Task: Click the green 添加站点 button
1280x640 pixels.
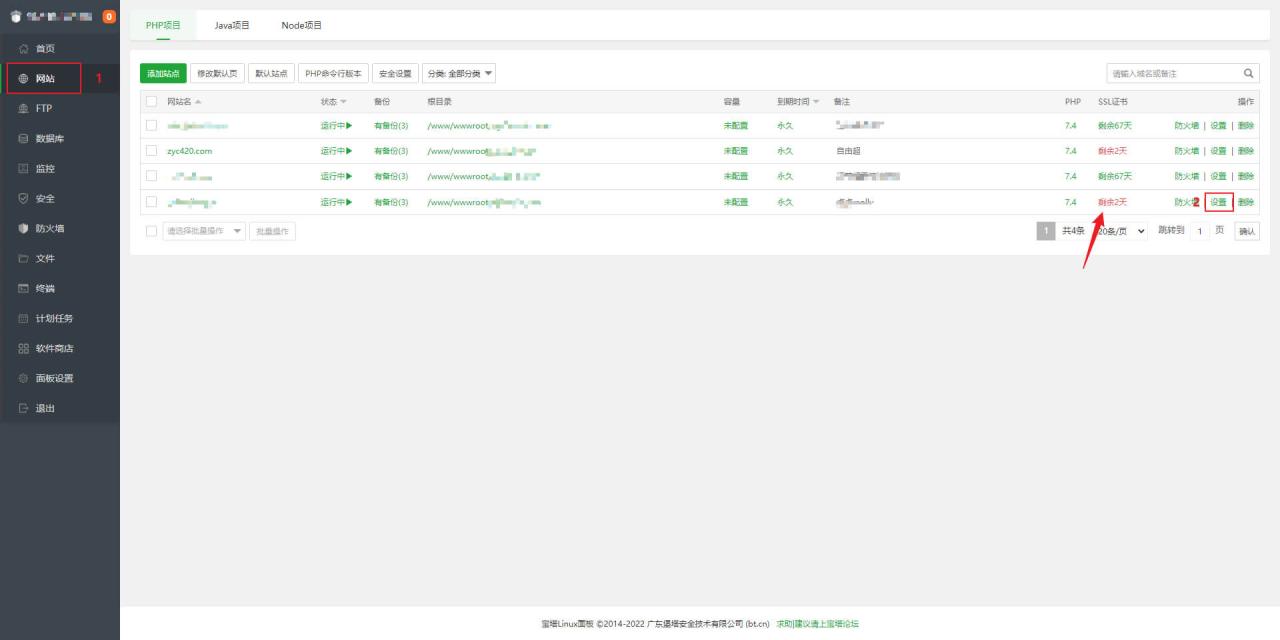Action: [x=163, y=74]
